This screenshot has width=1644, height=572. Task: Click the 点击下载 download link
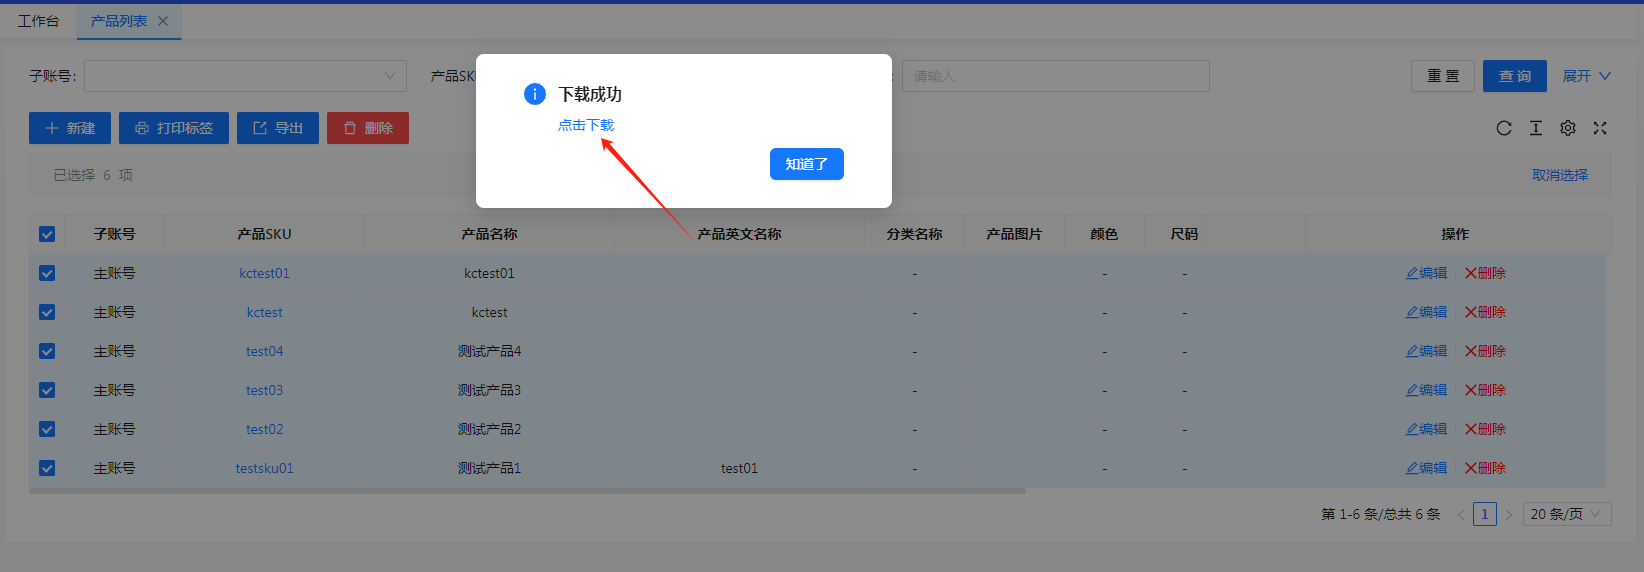point(586,125)
